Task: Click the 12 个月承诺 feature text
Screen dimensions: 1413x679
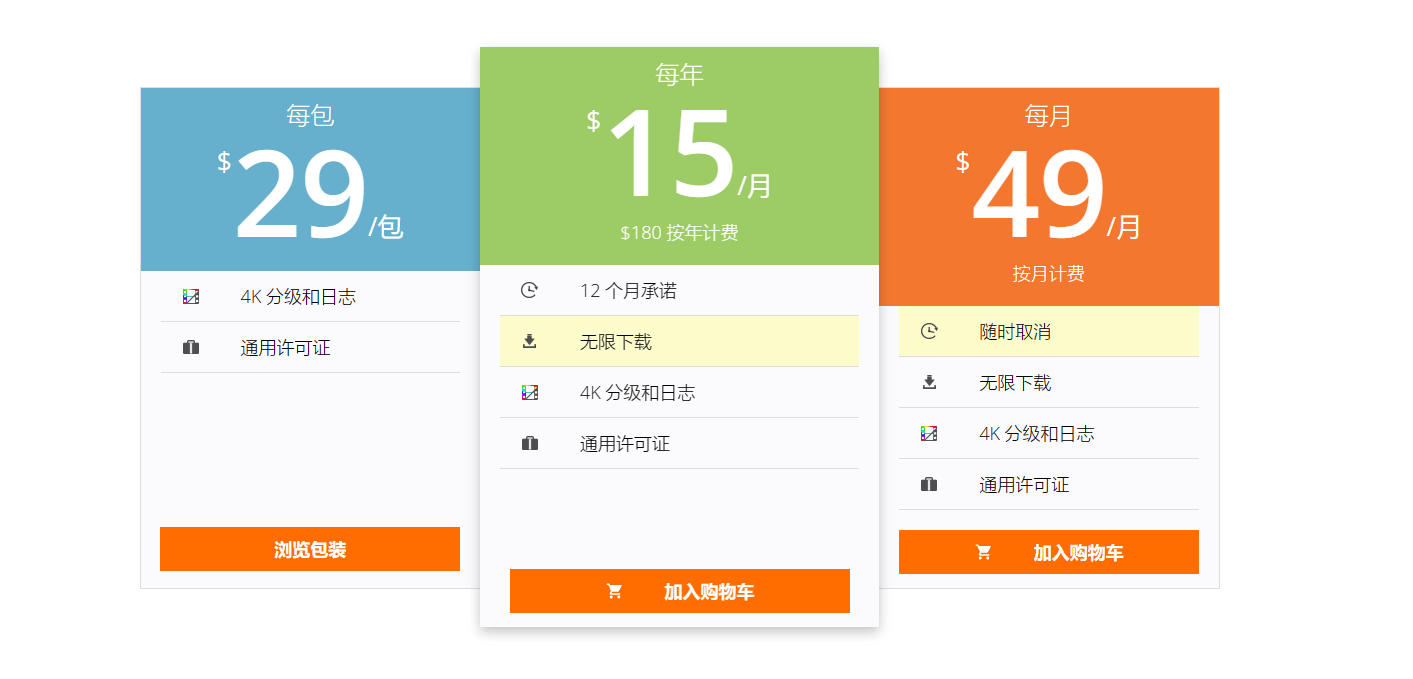Action: click(628, 291)
